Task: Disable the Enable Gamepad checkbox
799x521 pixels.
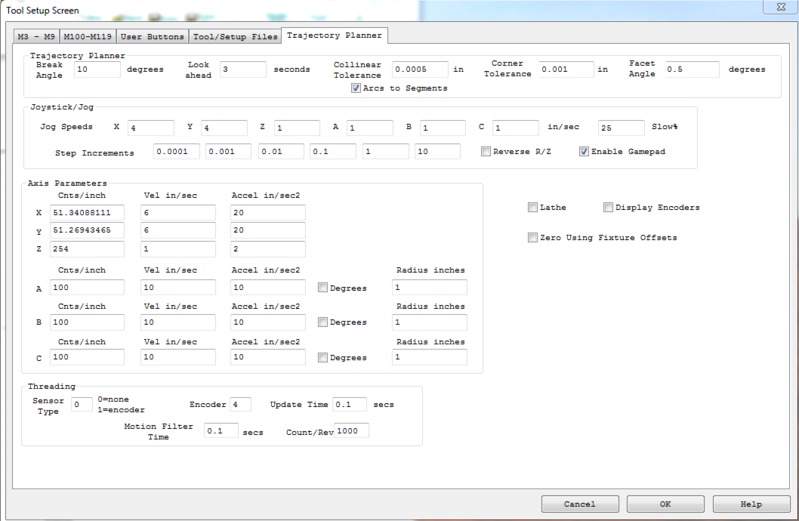Action: click(x=585, y=152)
